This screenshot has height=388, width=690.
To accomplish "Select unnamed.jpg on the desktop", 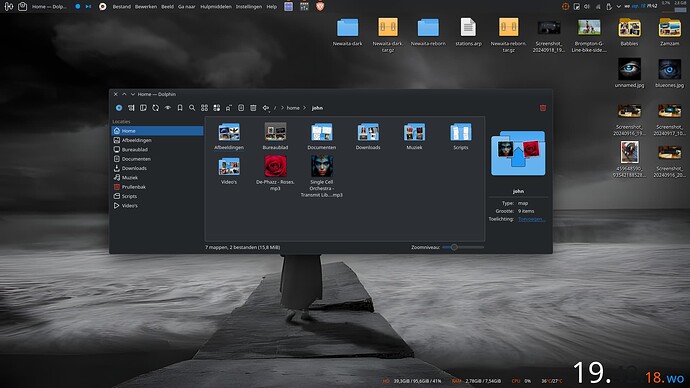I will 629,73.
